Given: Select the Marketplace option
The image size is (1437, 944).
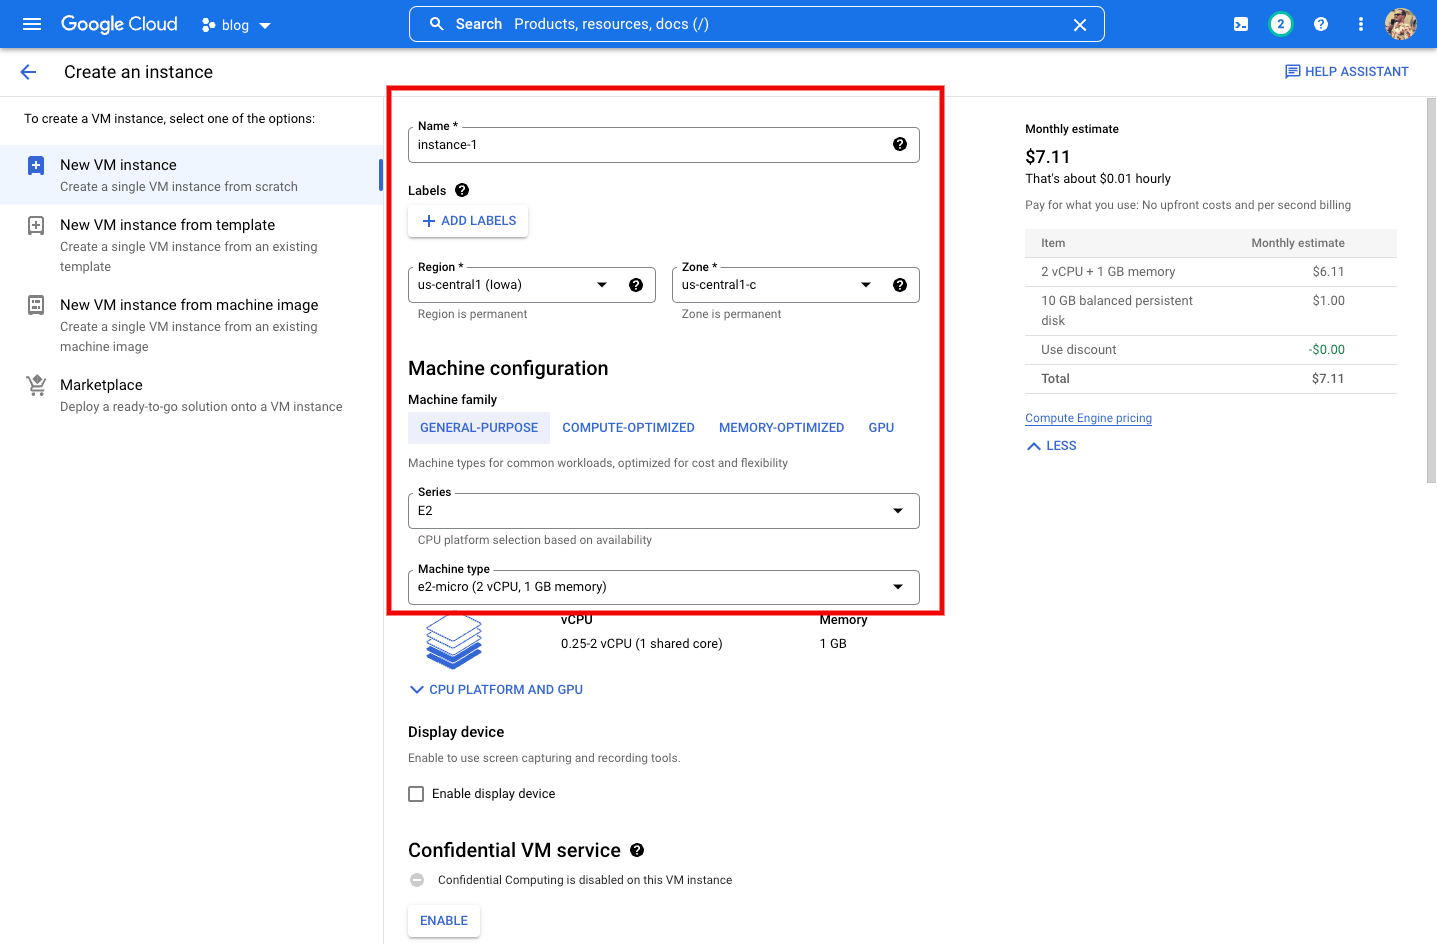Looking at the screenshot, I should 192,395.
